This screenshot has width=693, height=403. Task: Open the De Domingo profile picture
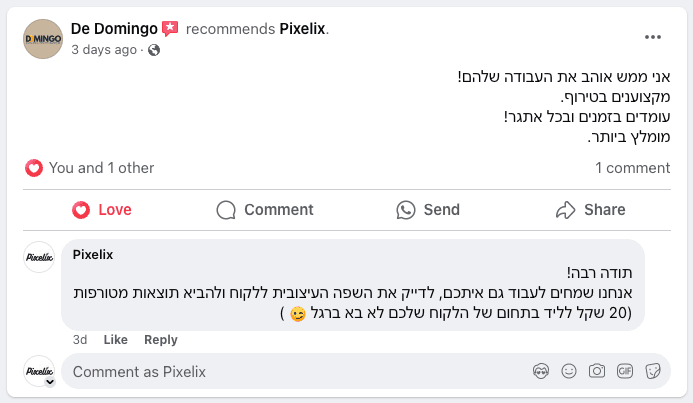click(43, 39)
